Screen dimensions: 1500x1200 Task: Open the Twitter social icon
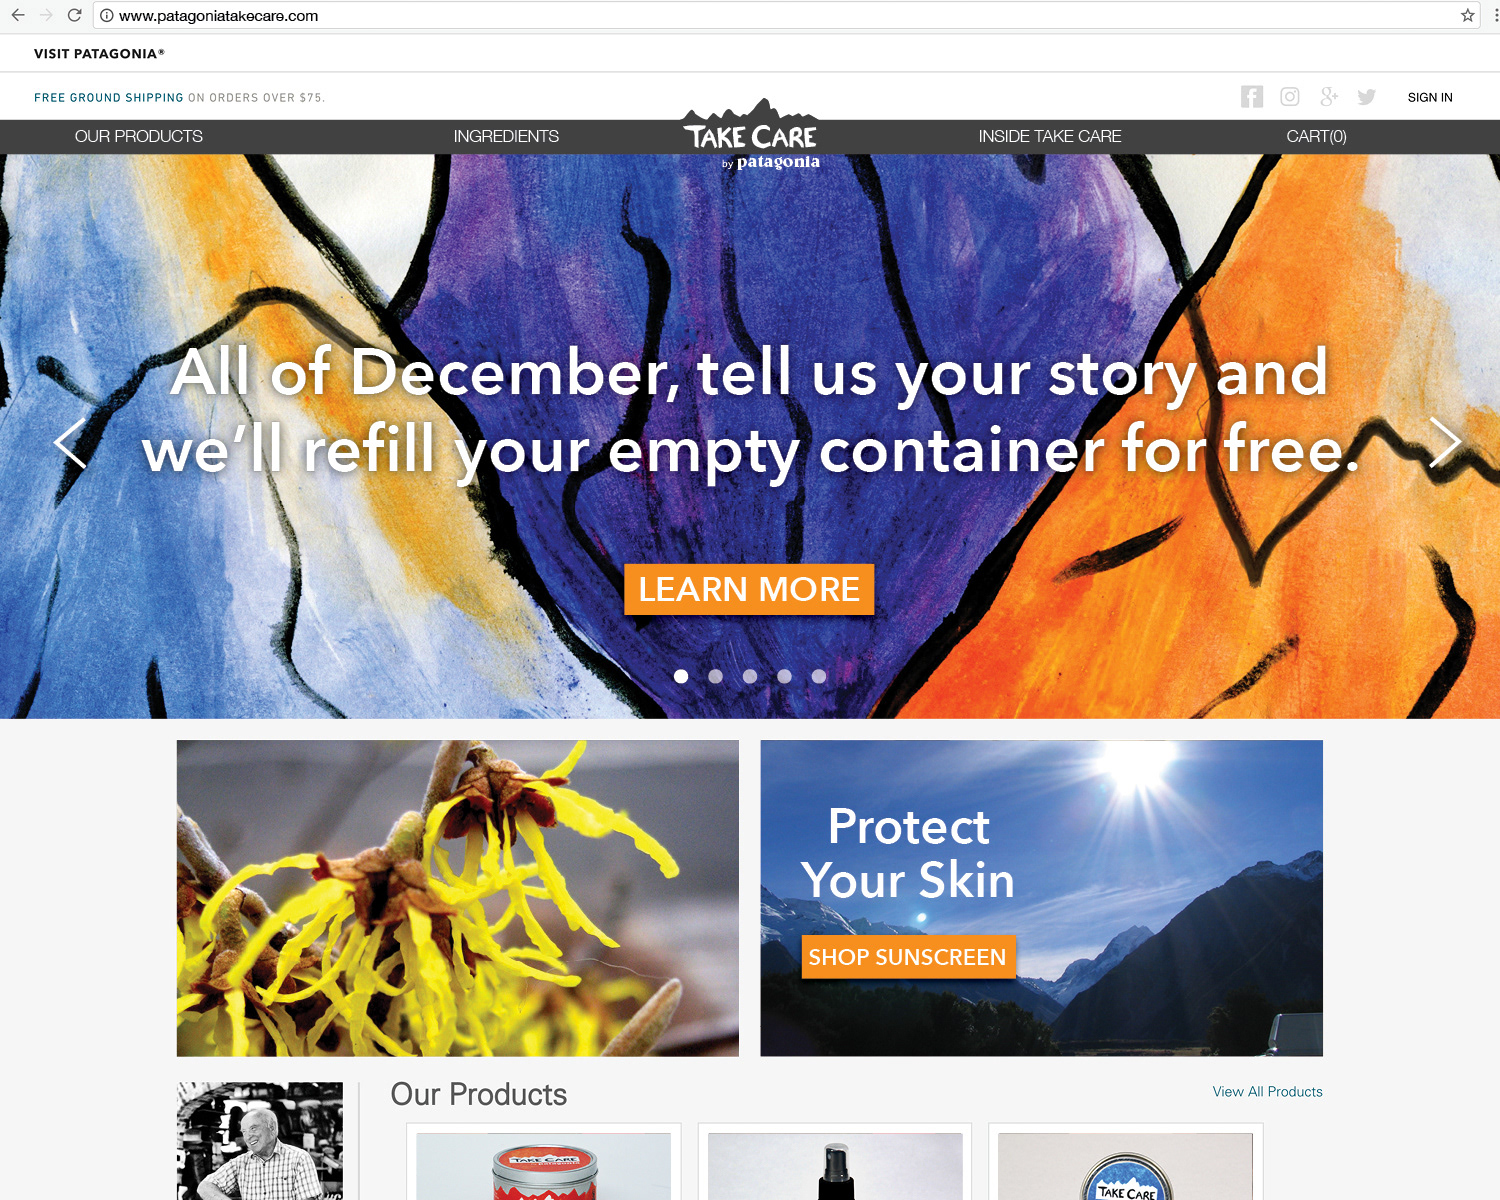(1367, 96)
